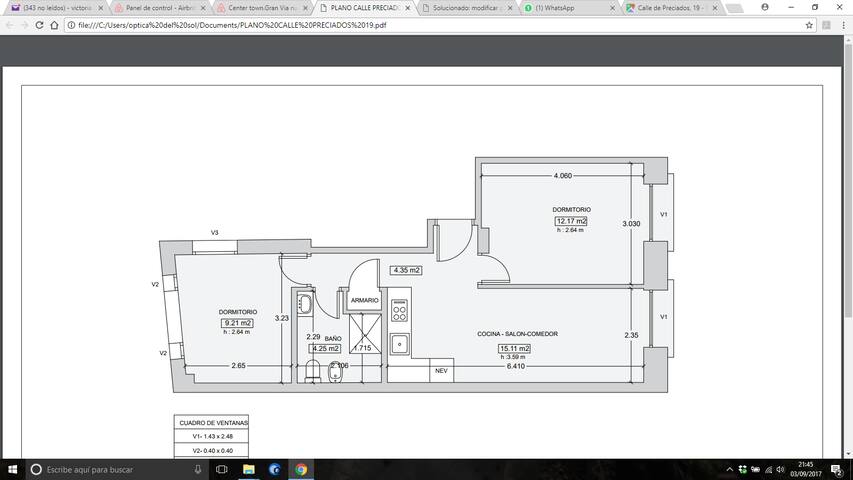
Task: Click the Task View taskbar icon
Action: pos(222,469)
